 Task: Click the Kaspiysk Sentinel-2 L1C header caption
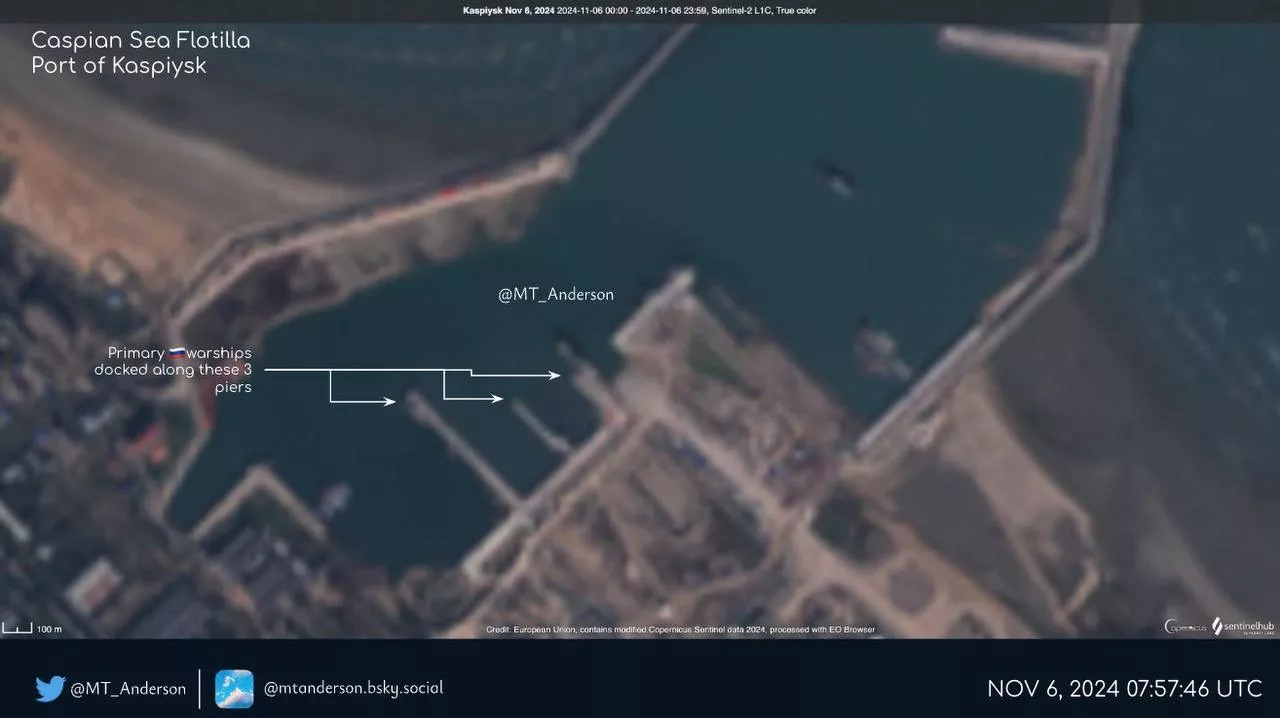pyautogui.click(x=639, y=11)
